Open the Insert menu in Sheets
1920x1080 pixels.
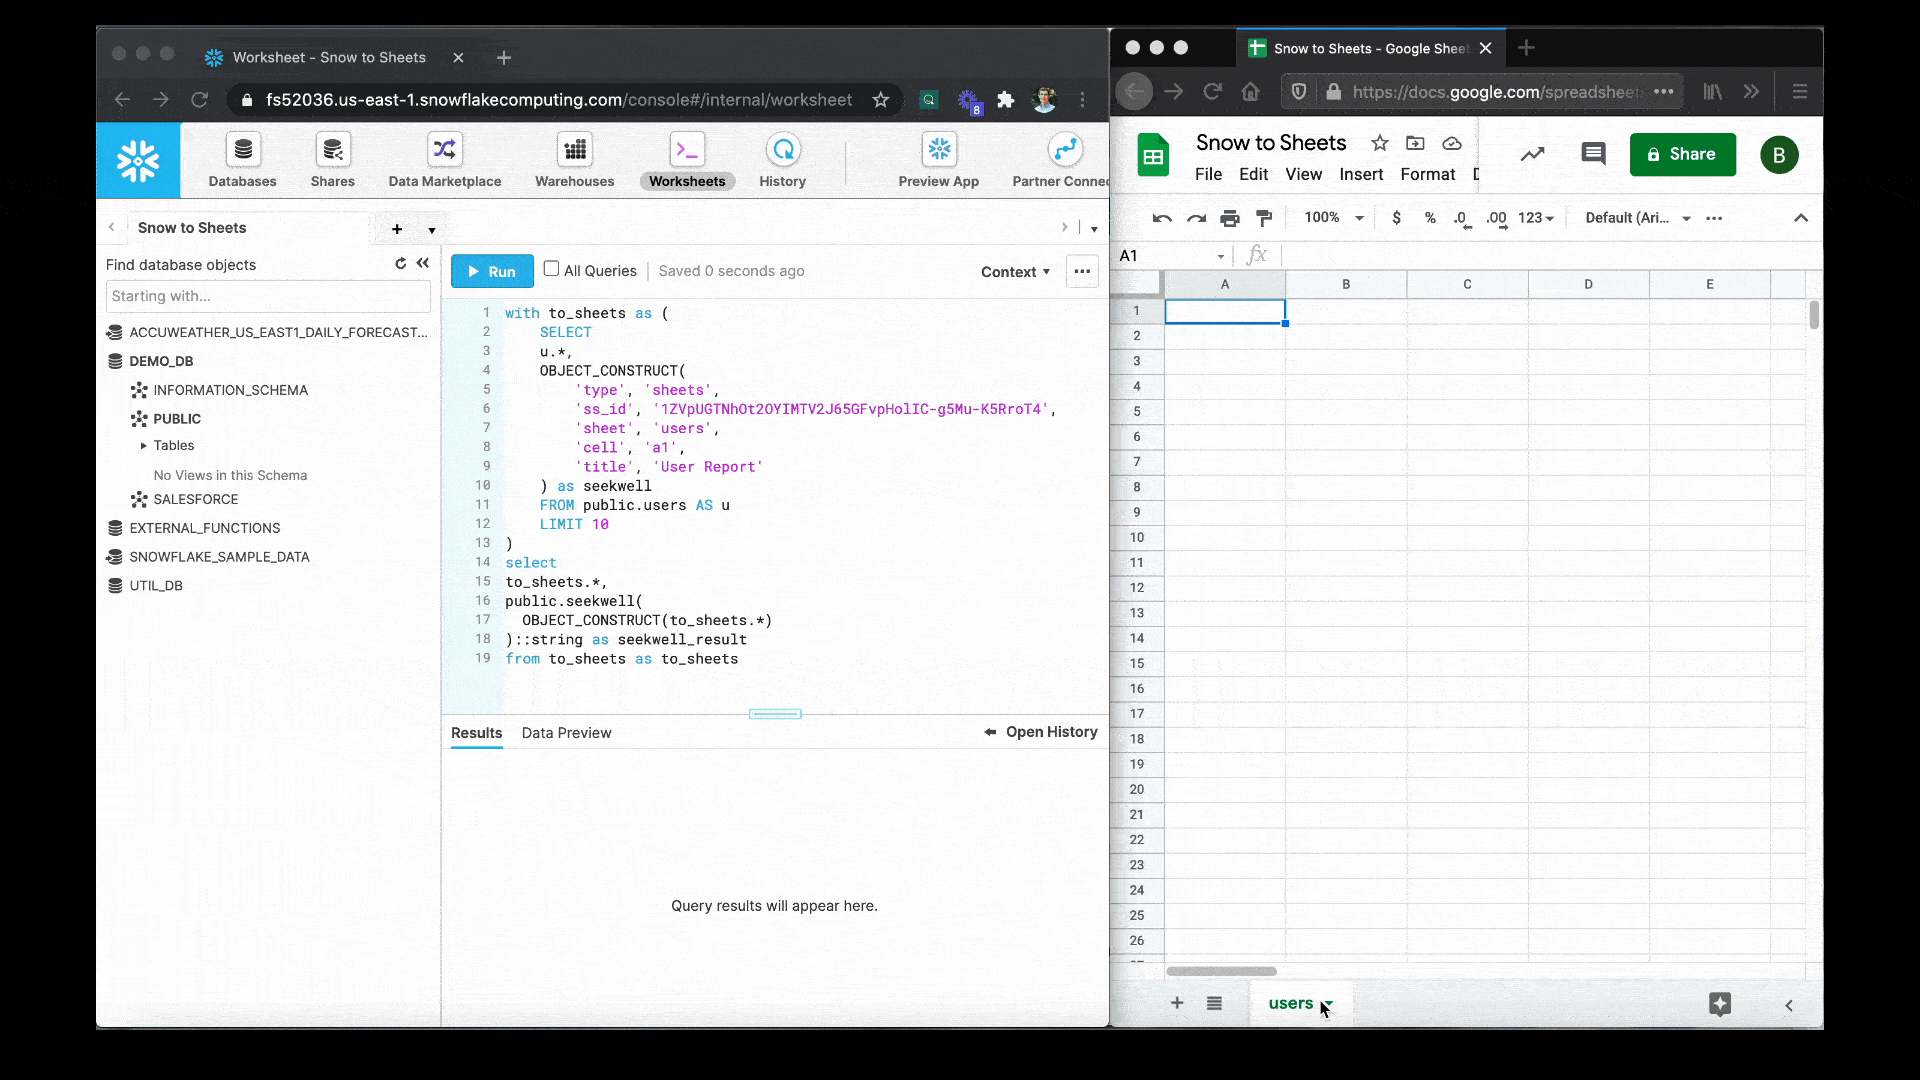tap(1362, 174)
